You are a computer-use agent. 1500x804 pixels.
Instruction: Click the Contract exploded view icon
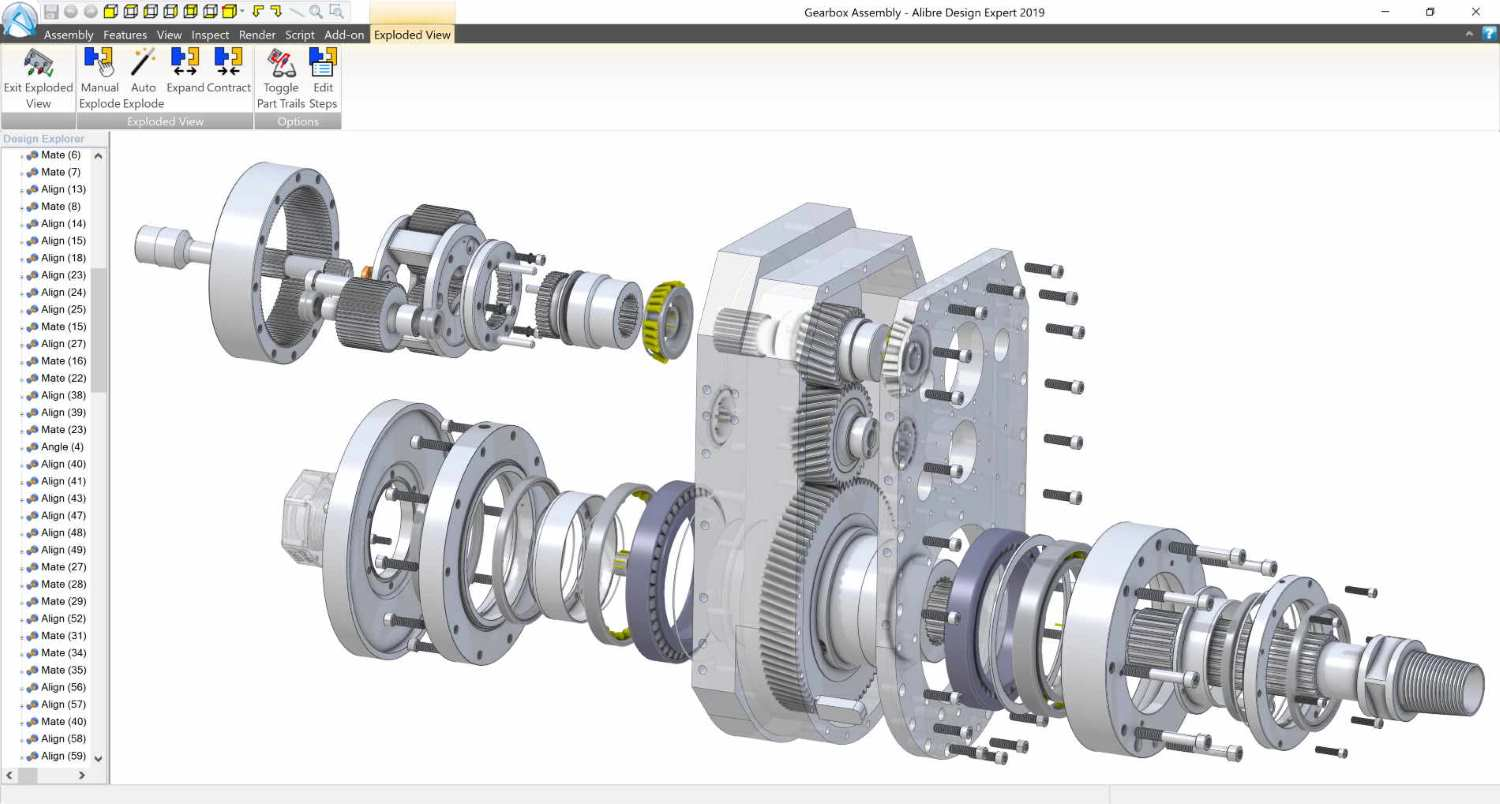(229, 75)
